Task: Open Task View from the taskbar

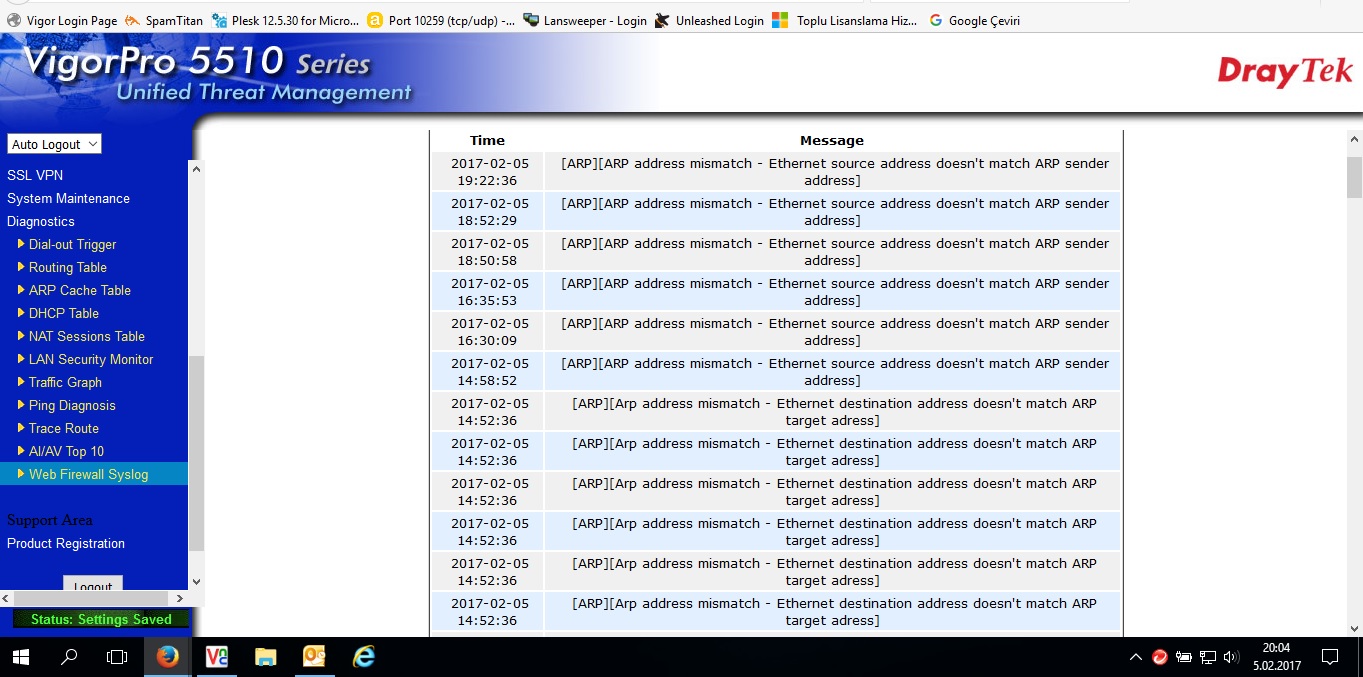Action: tap(117, 657)
